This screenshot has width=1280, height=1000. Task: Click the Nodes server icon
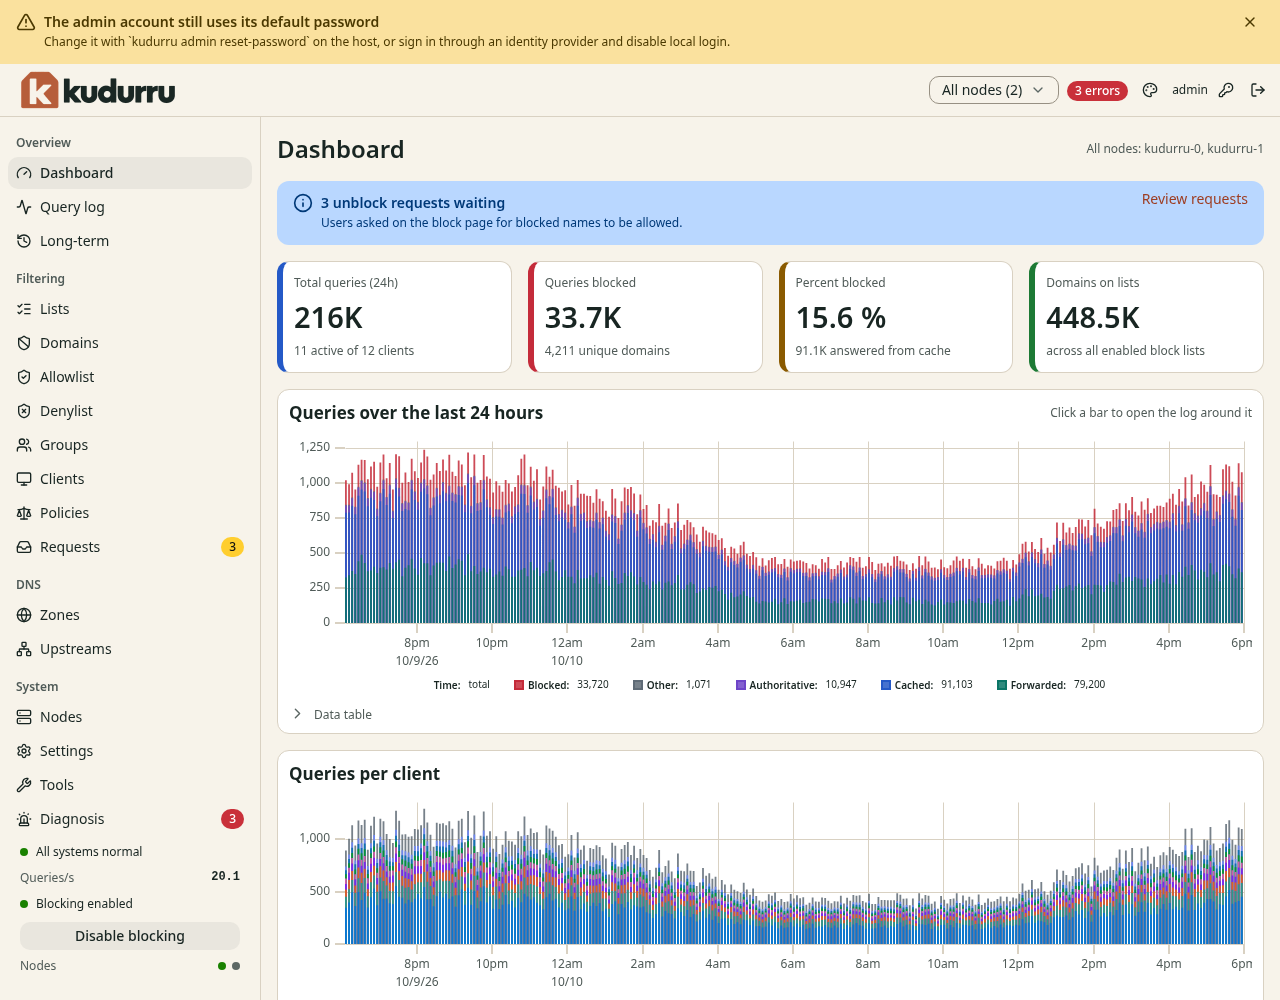24,717
